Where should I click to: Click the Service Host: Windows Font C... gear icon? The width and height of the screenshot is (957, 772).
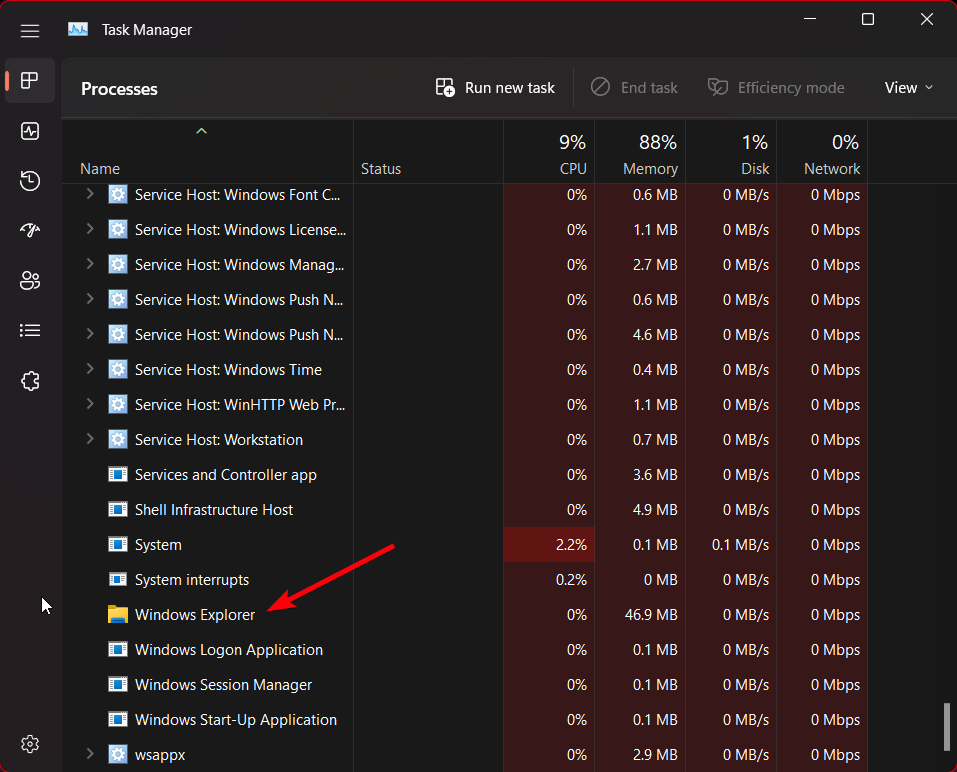(x=118, y=195)
